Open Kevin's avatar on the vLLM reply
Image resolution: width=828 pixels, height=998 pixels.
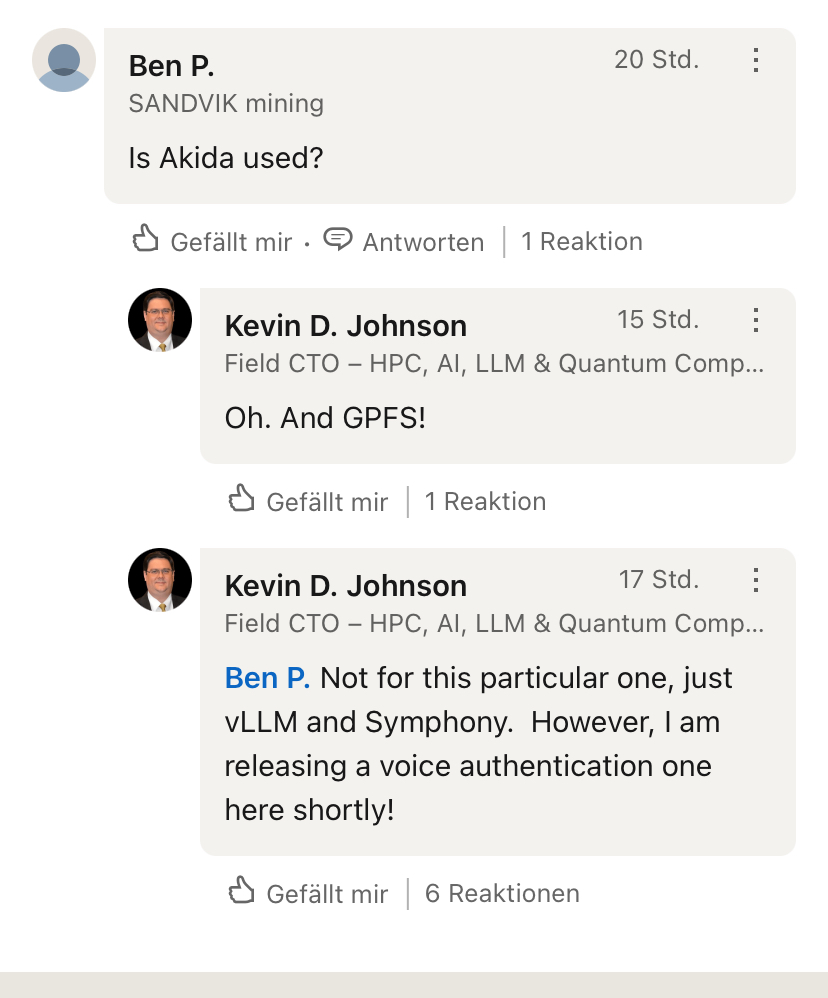coord(160,580)
